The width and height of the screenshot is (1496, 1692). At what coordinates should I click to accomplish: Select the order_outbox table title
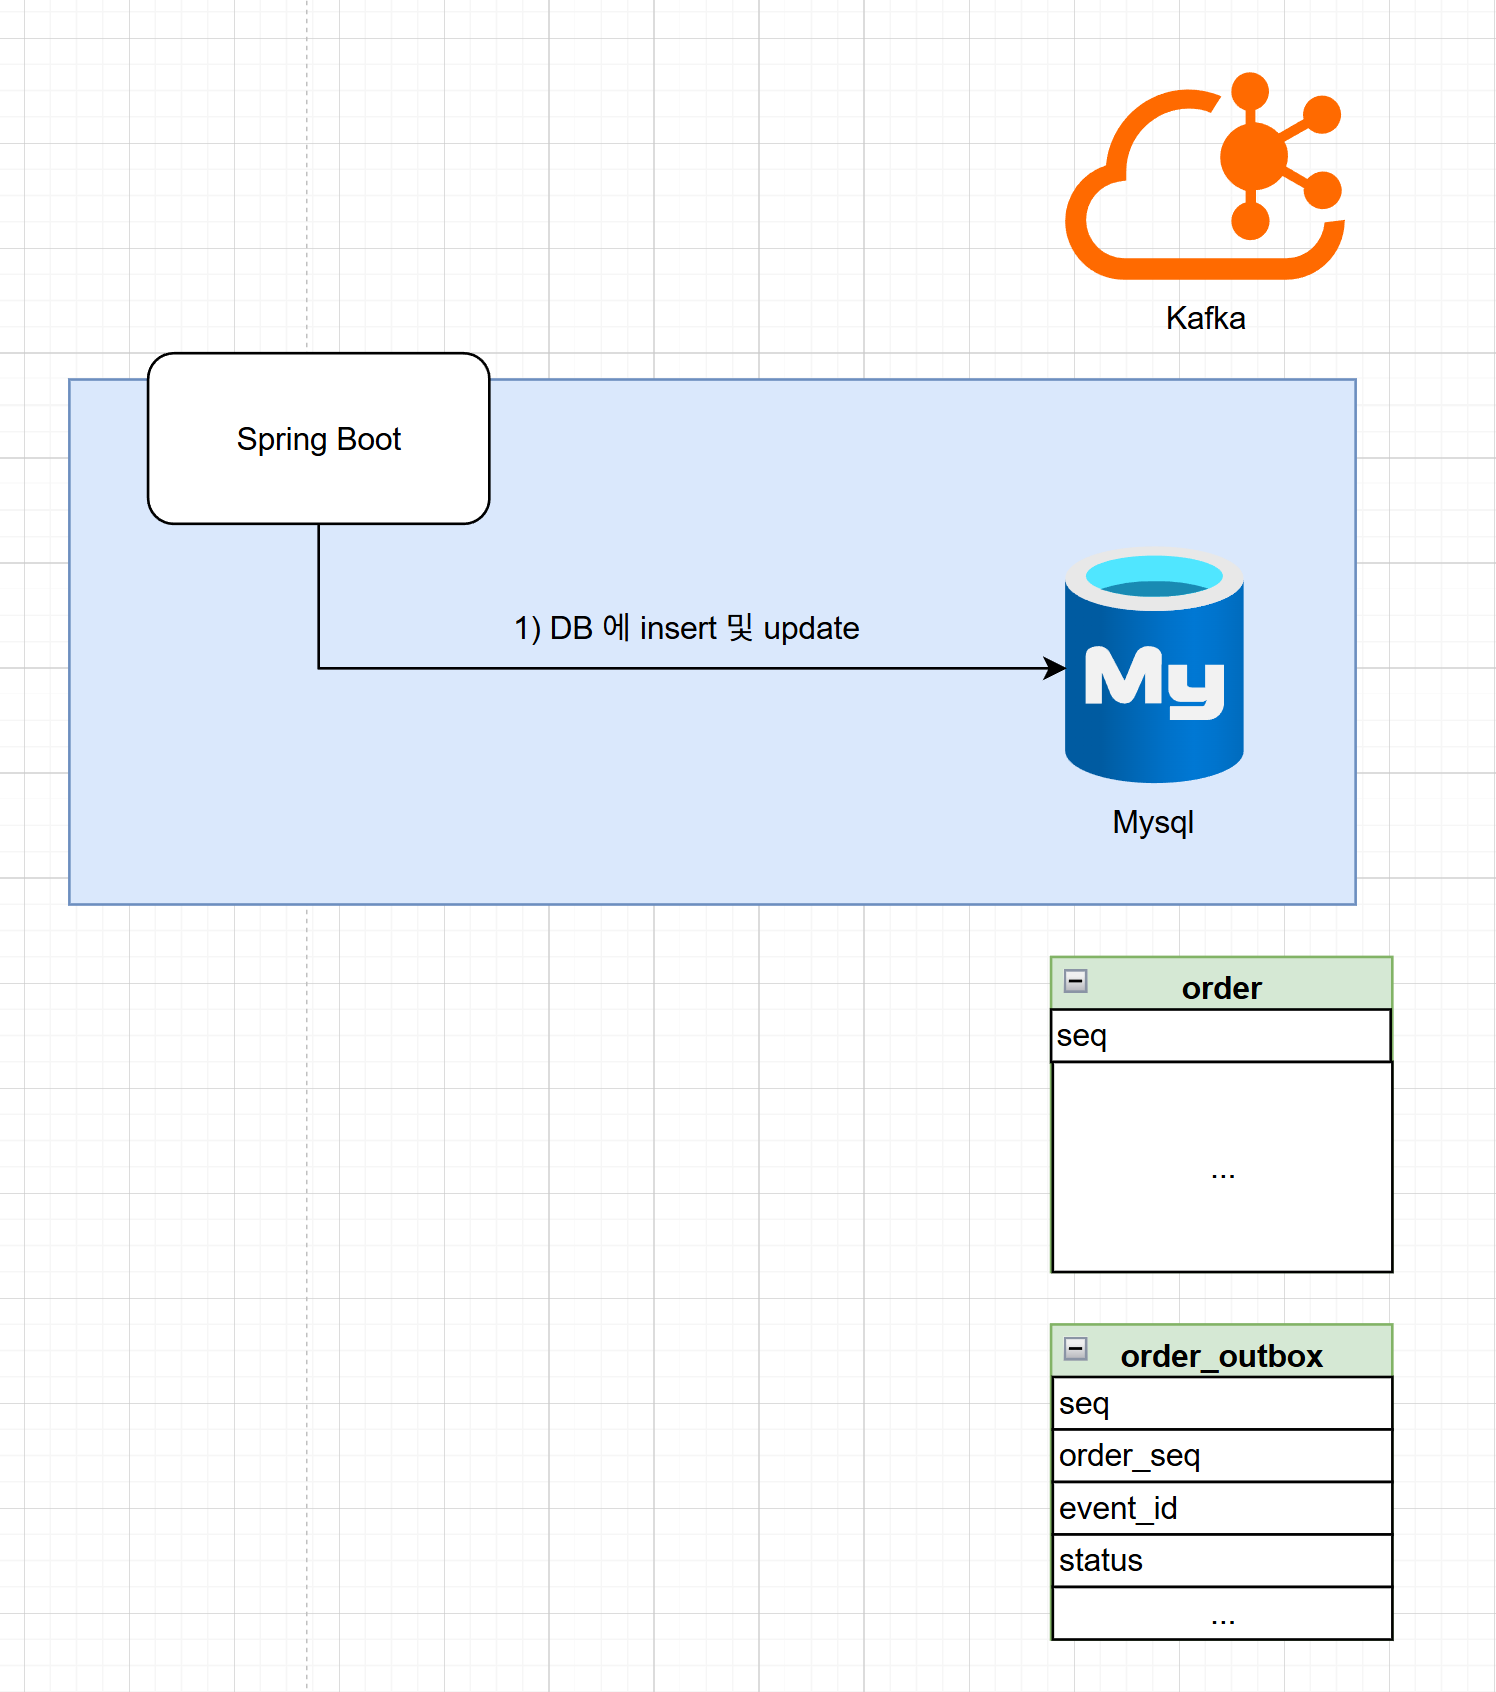(x=1221, y=1356)
